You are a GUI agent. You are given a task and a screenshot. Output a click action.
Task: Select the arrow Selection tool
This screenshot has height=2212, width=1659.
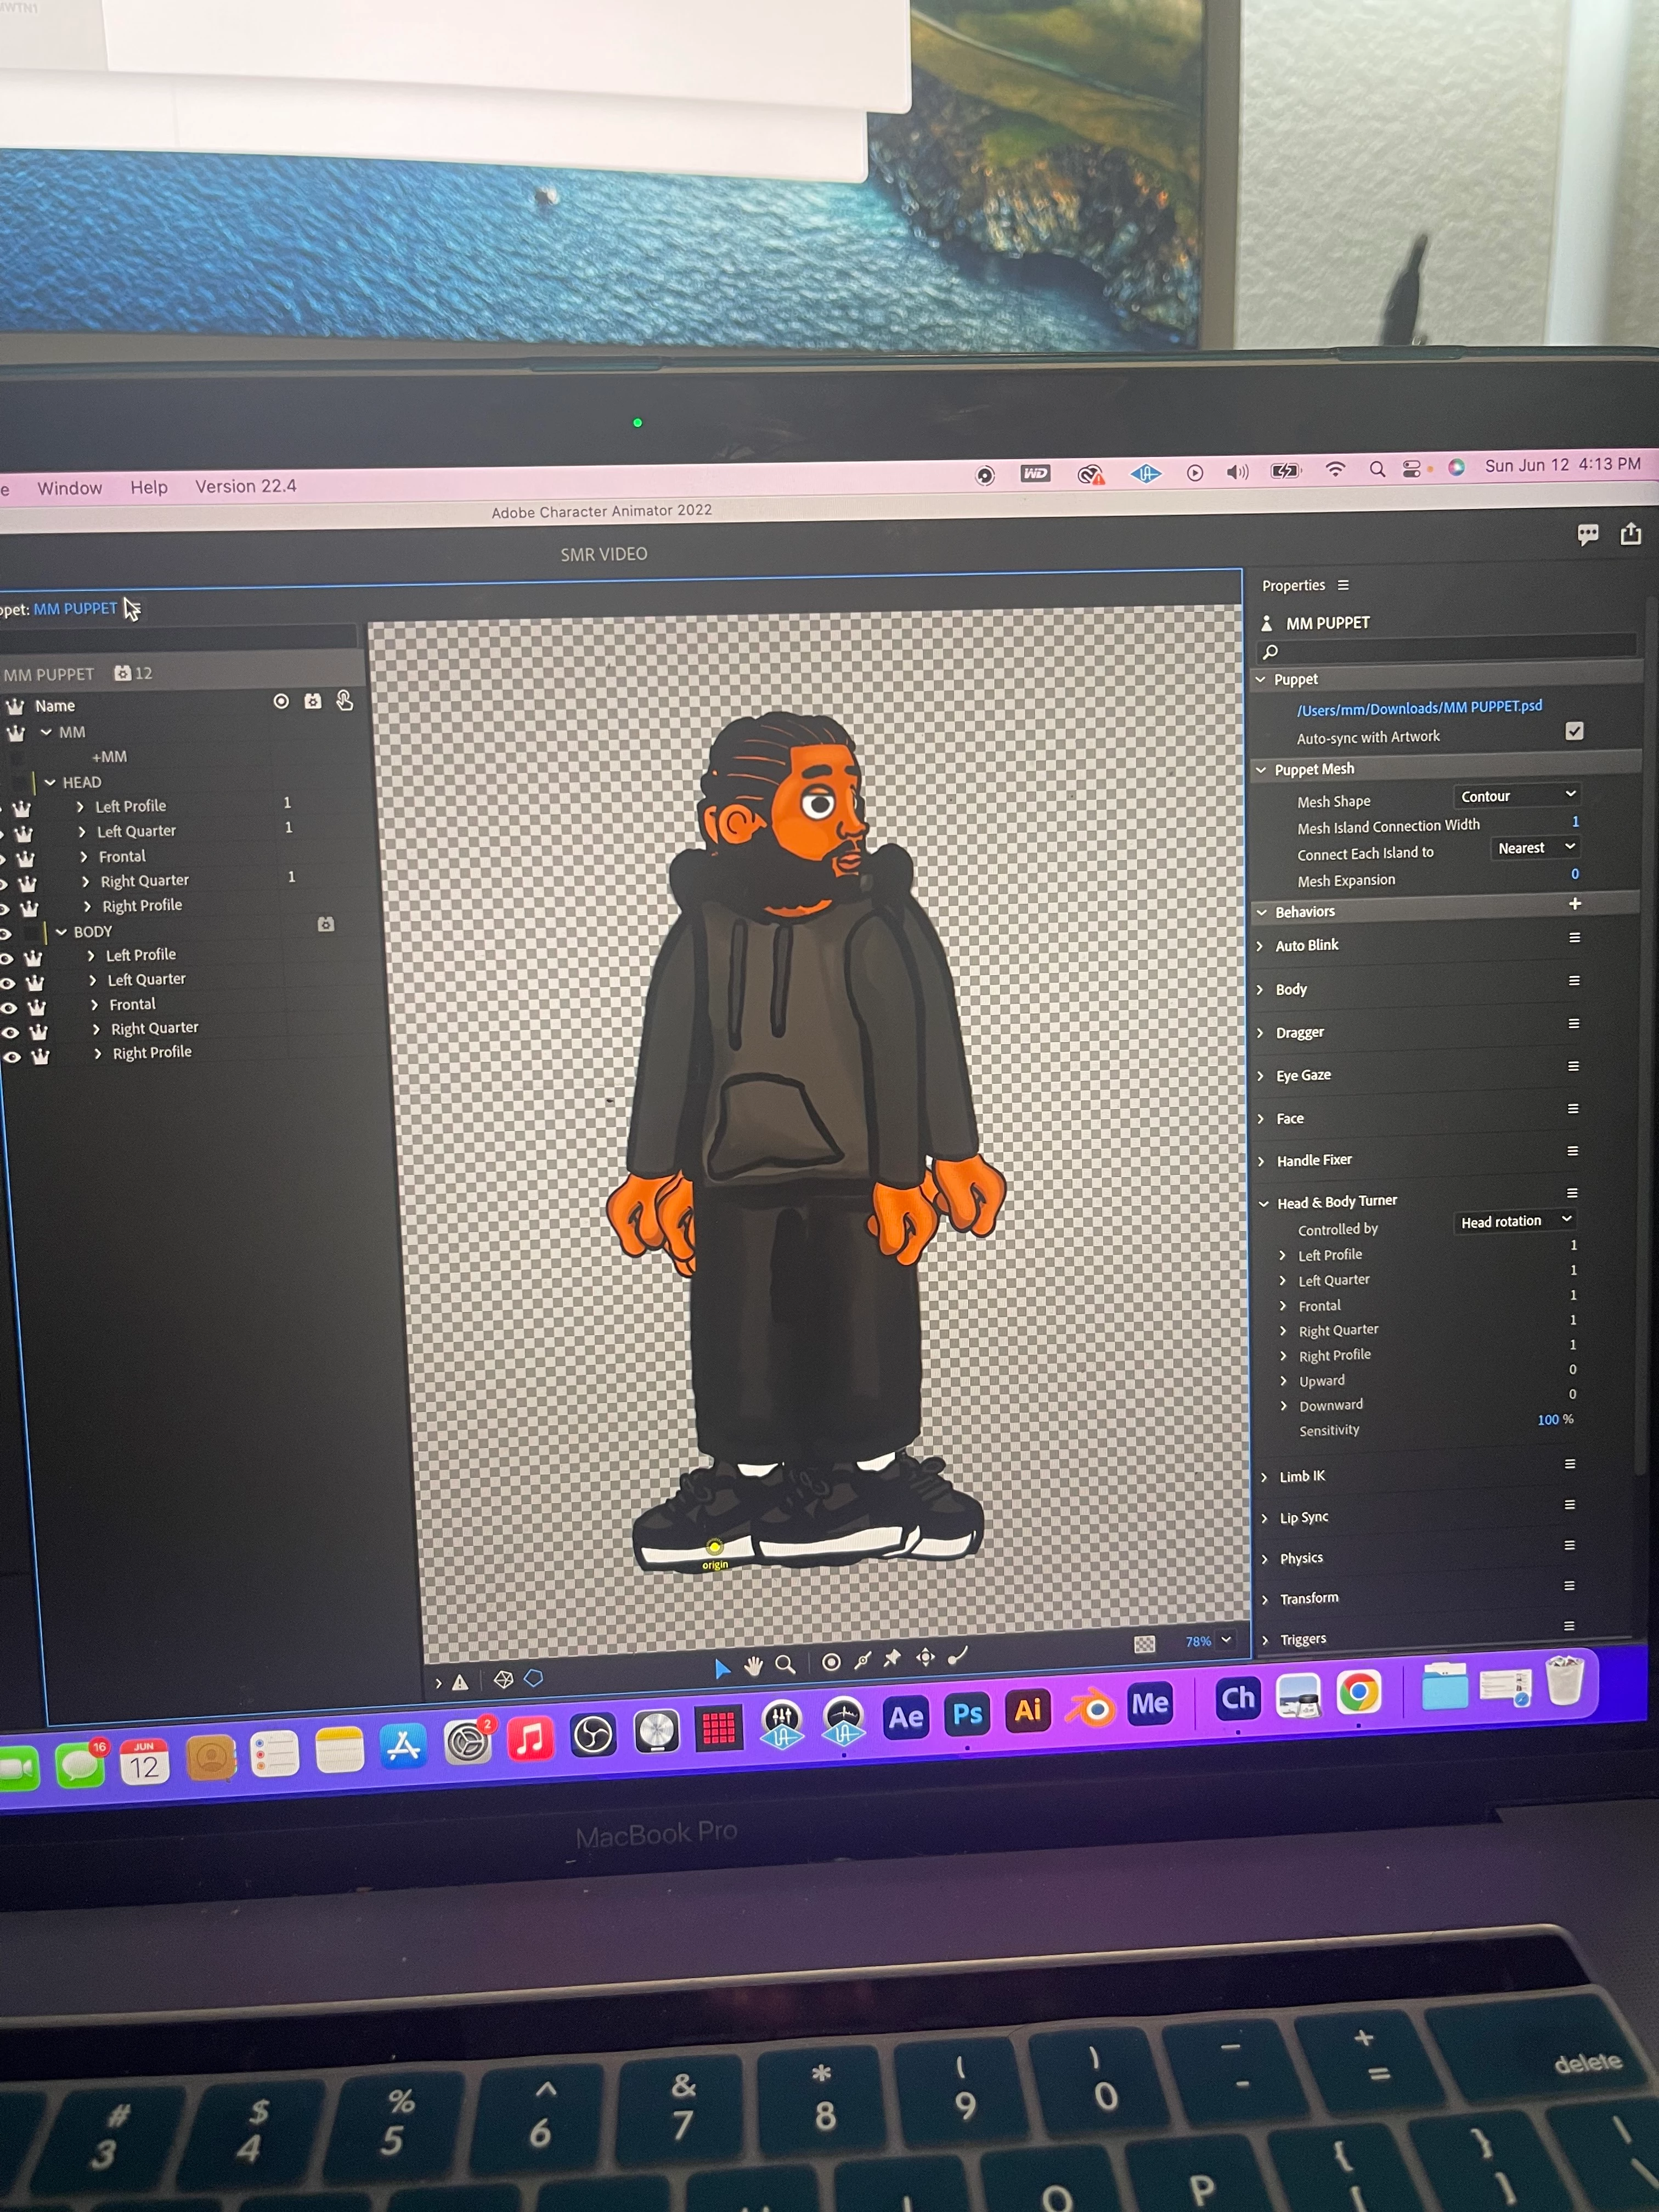point(722,1668)
